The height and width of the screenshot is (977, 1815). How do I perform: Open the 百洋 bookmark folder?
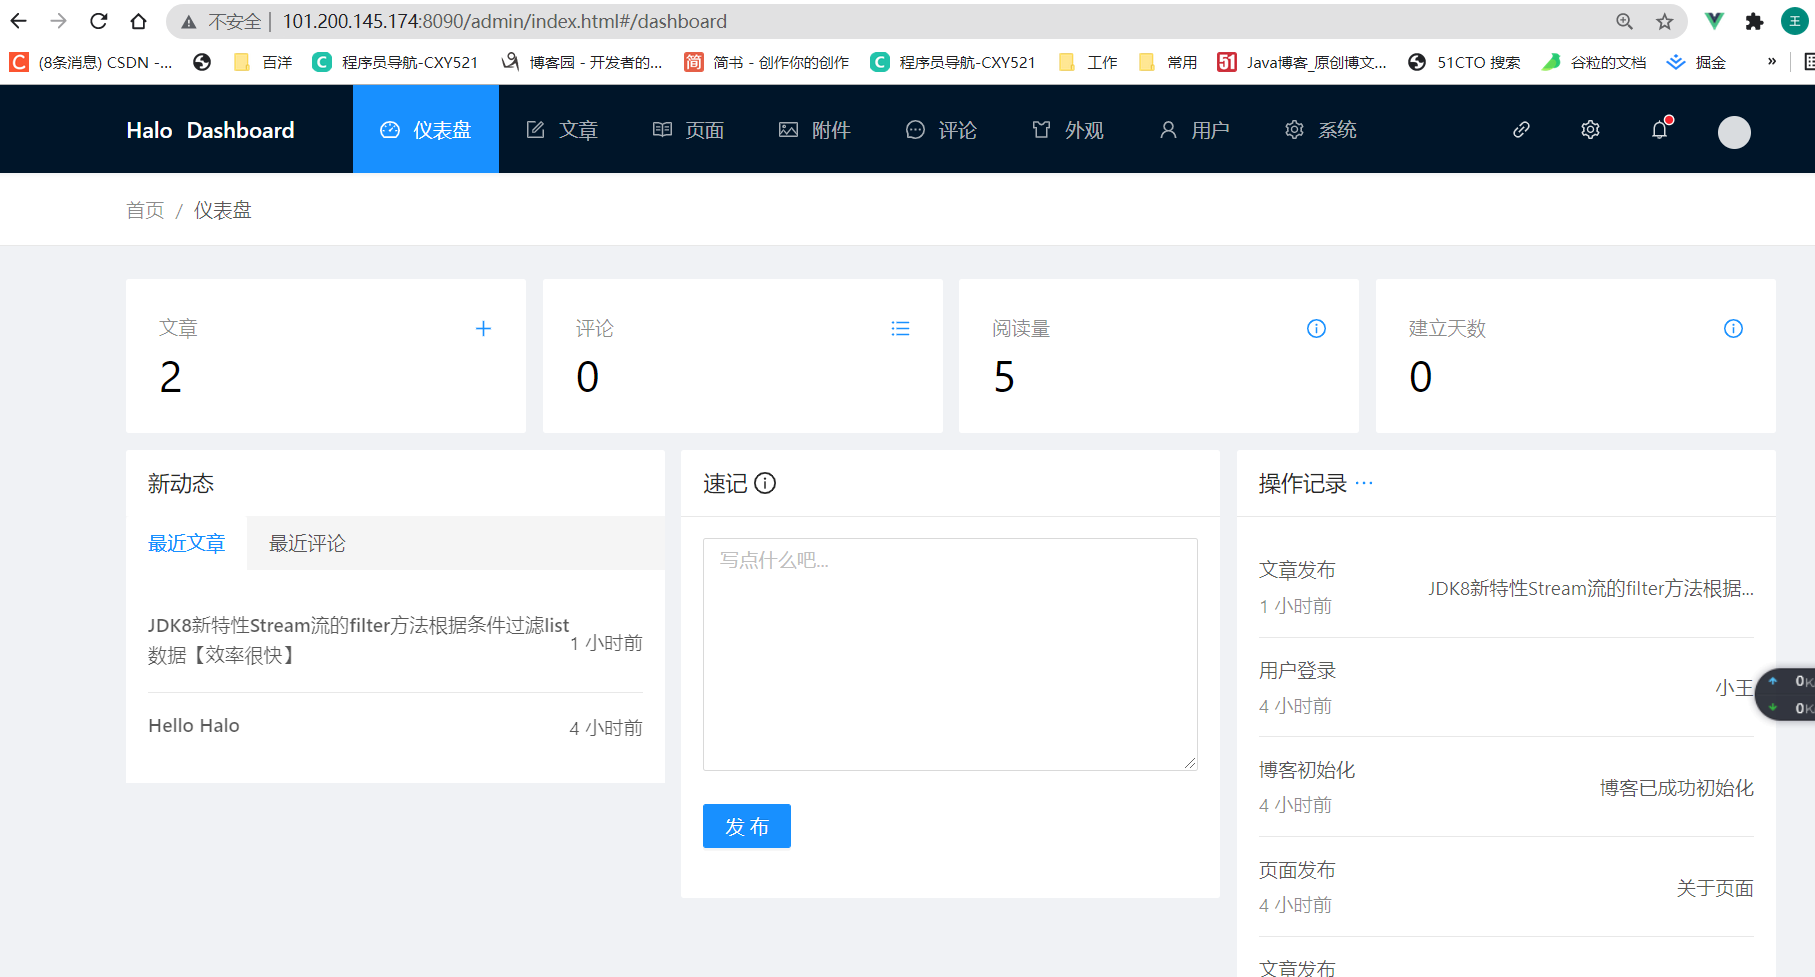click(x=263, y=62)
